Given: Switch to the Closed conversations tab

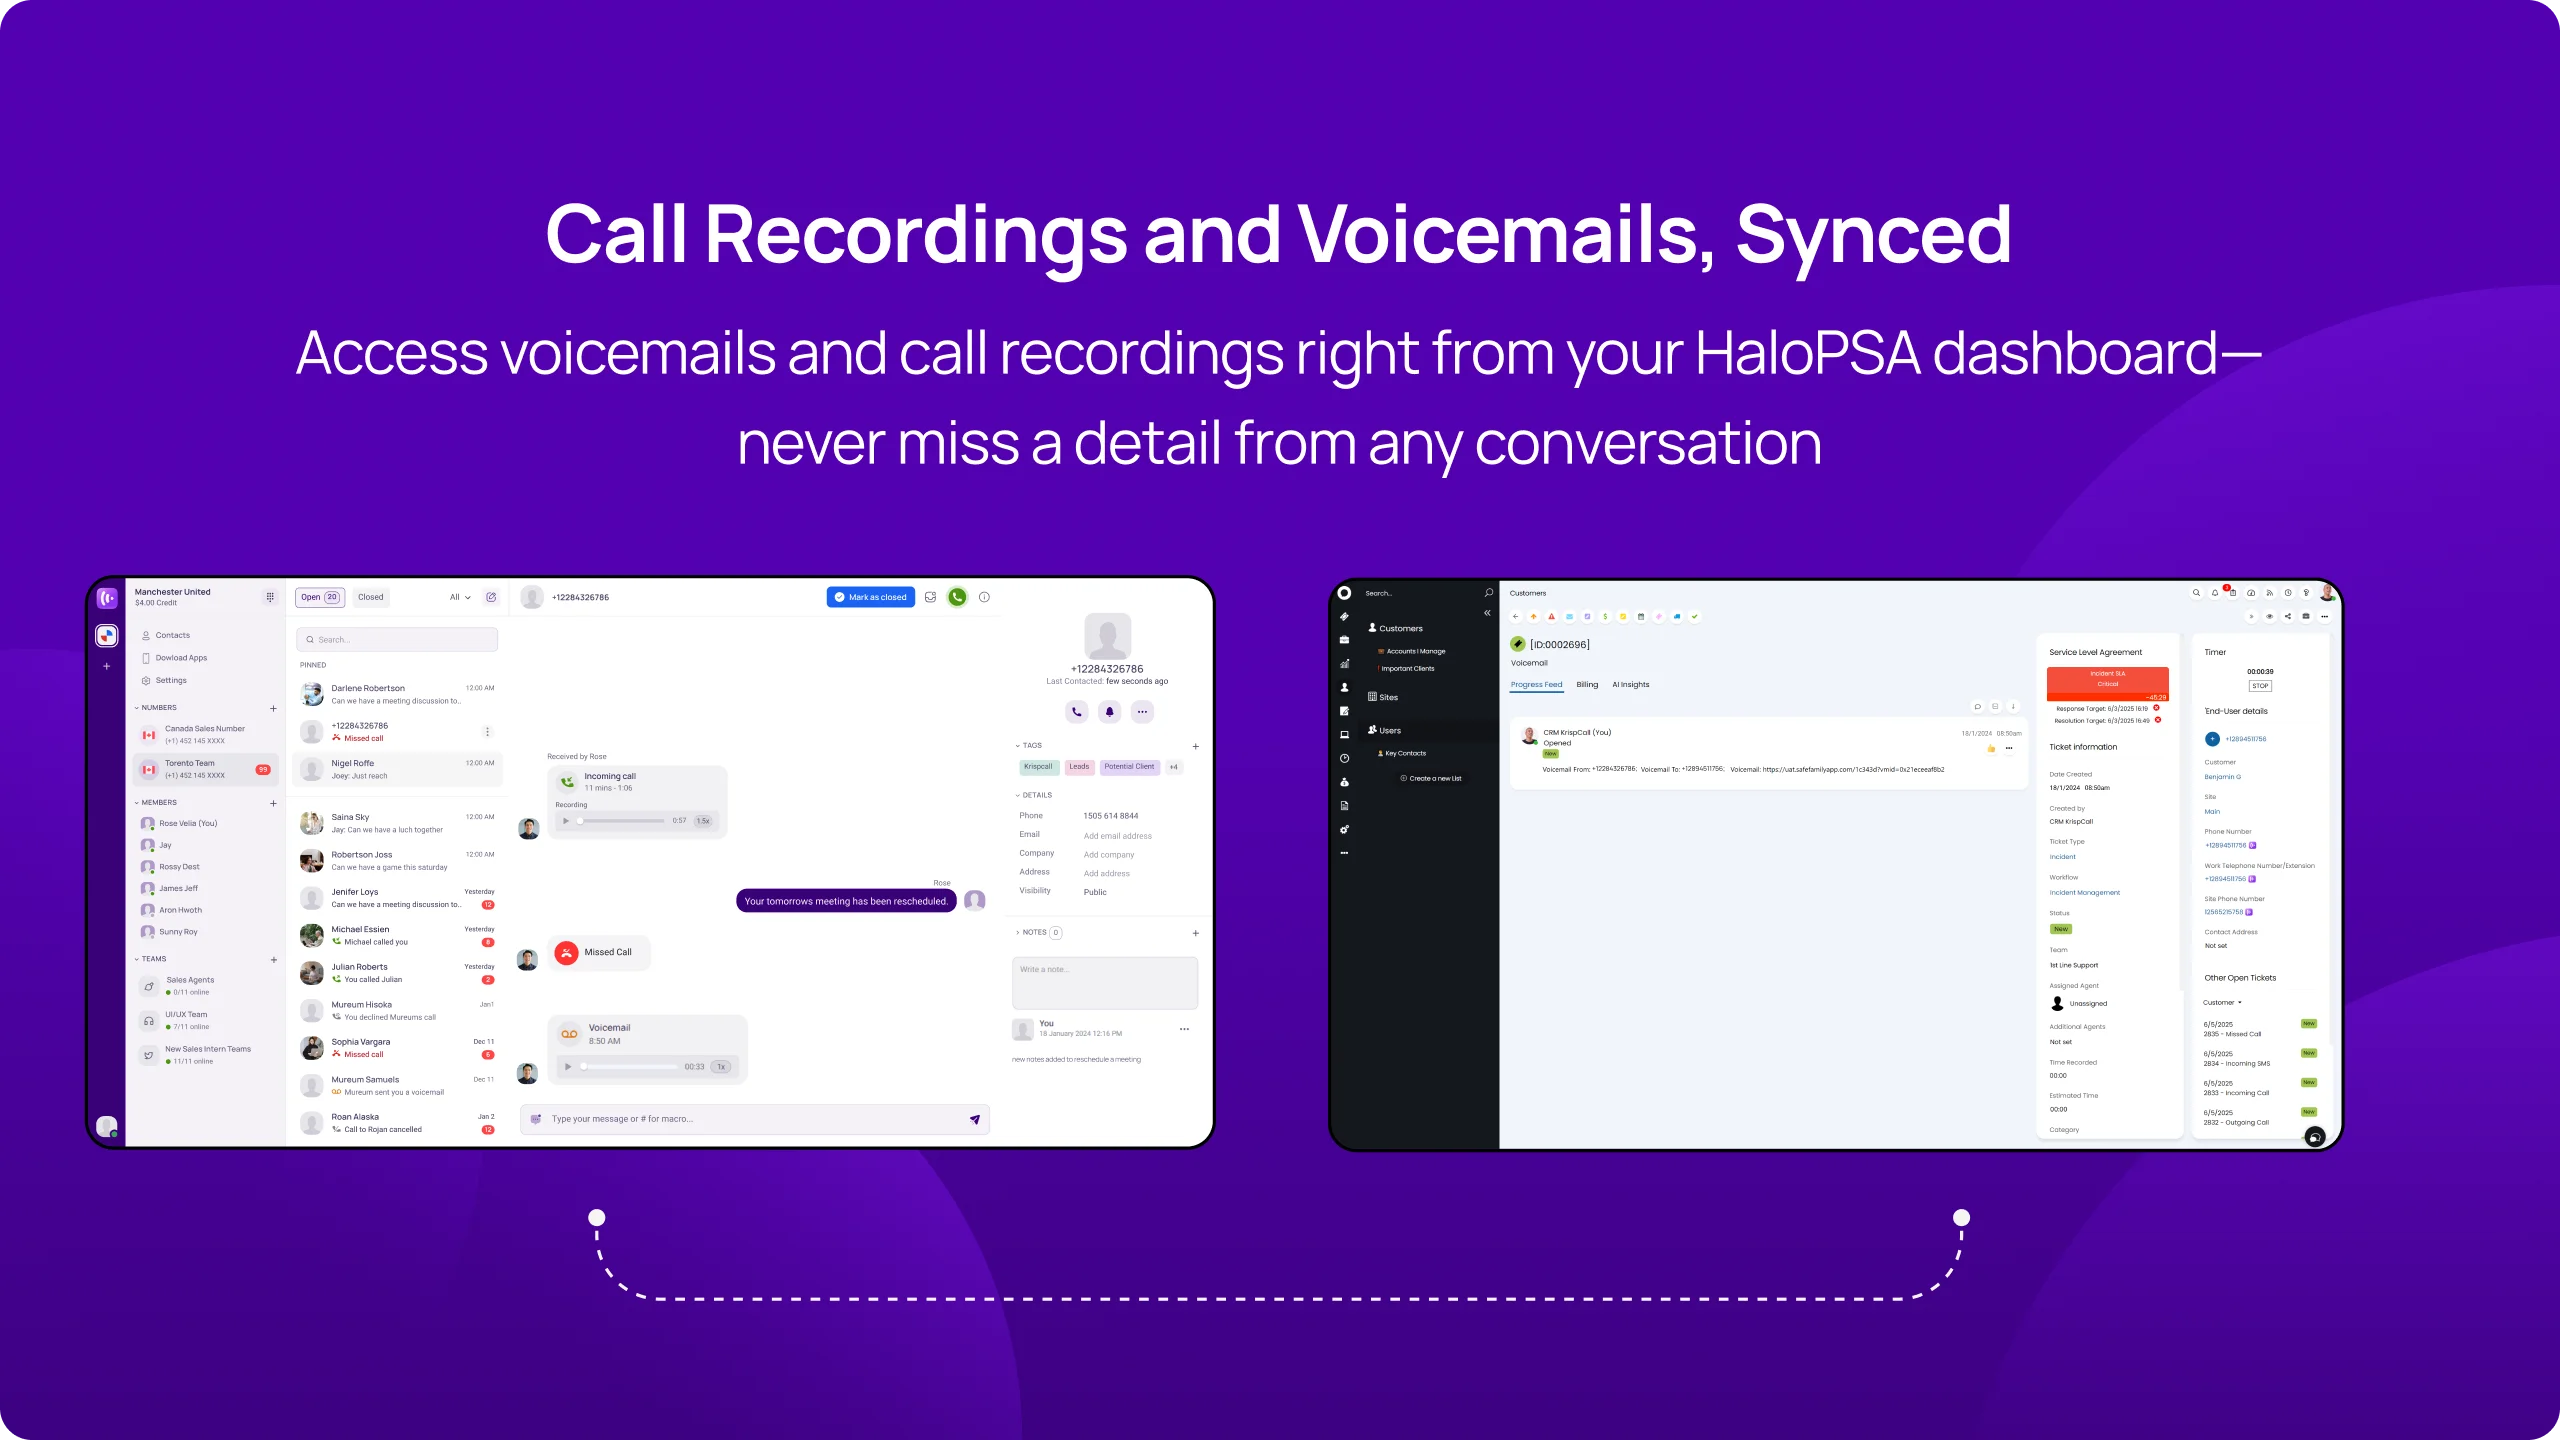Looking at the screenshot, I should click(x=371, y=597).
